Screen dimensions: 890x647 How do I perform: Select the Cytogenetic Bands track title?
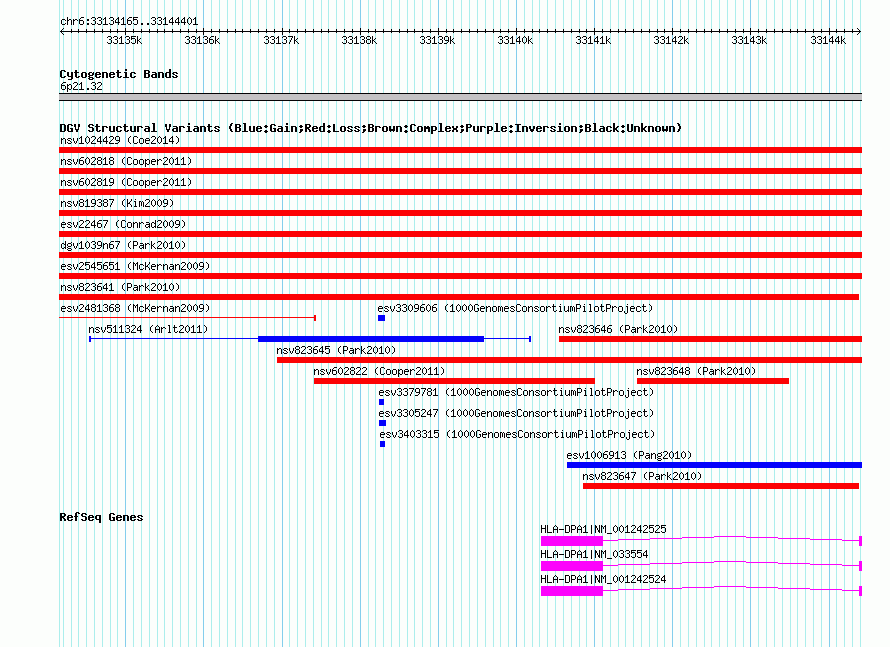tap(119, 74)
